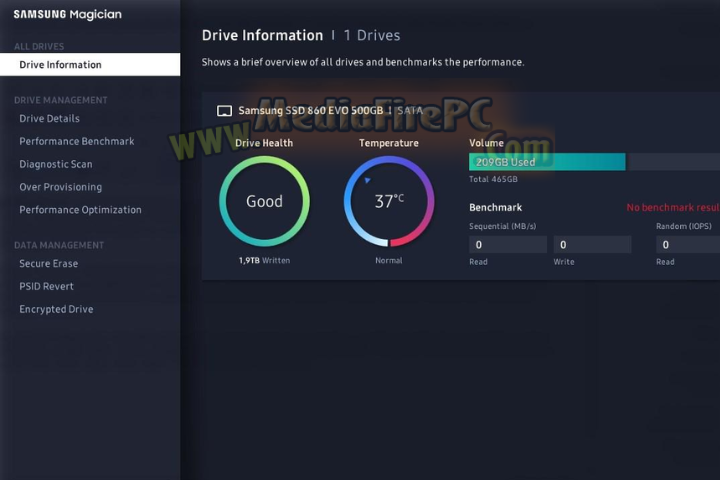This screenshot has height=480, width=720.
Task: Click the 37°C temperature gauge
Action: point(389,201)
